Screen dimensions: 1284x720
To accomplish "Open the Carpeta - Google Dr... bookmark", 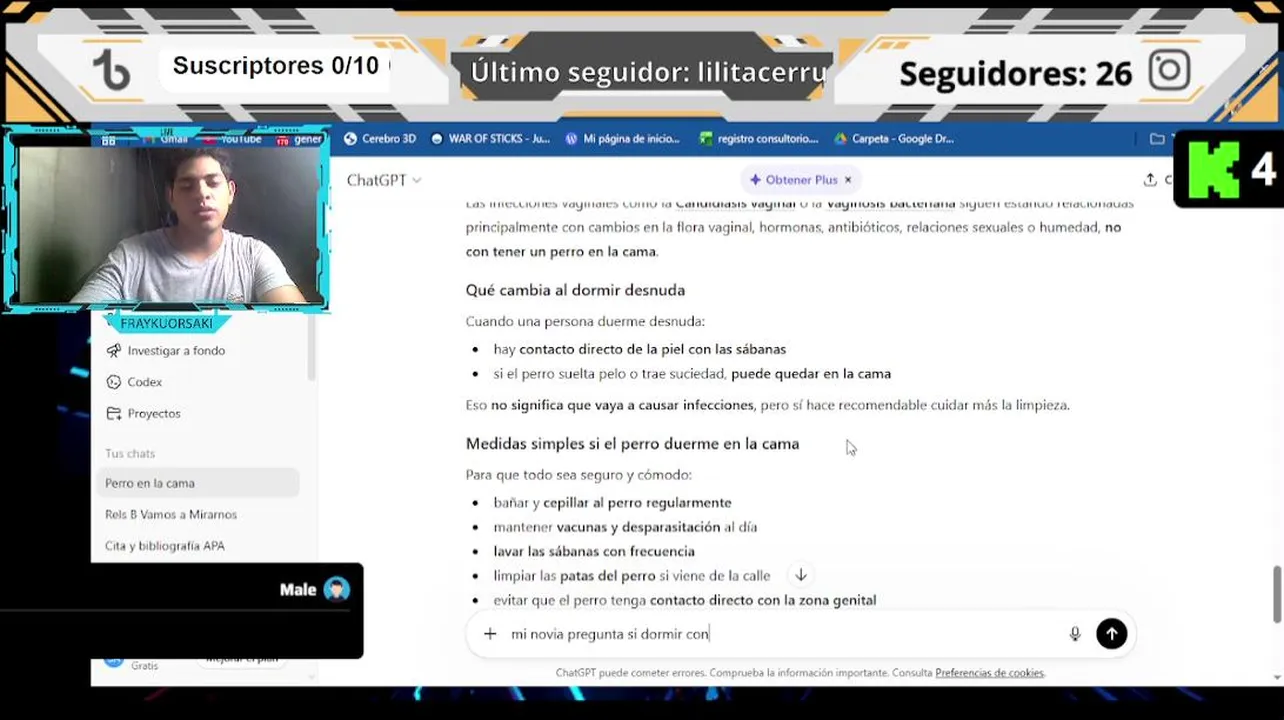I will [x=894, y=139].
